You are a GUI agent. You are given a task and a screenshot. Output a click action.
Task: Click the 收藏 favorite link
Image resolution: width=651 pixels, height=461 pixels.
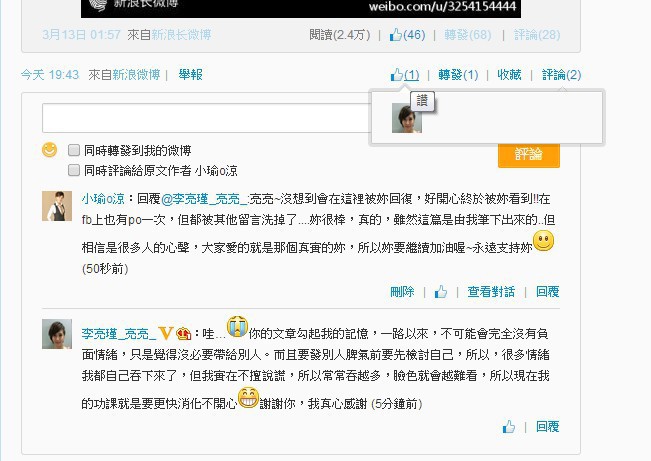click(509, 75)
